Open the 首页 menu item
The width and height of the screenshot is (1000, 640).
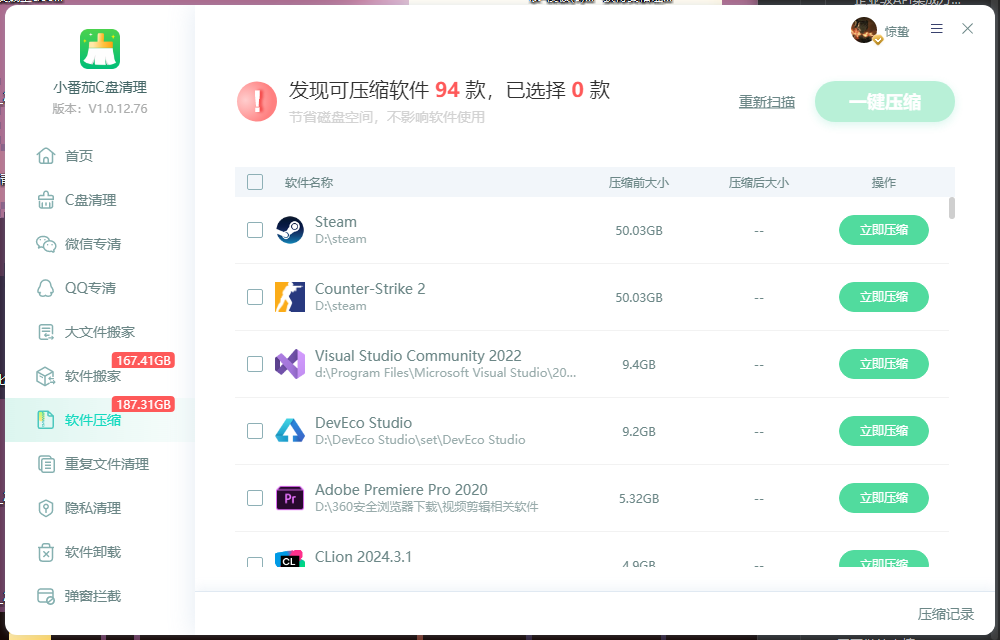pos(100,156)
